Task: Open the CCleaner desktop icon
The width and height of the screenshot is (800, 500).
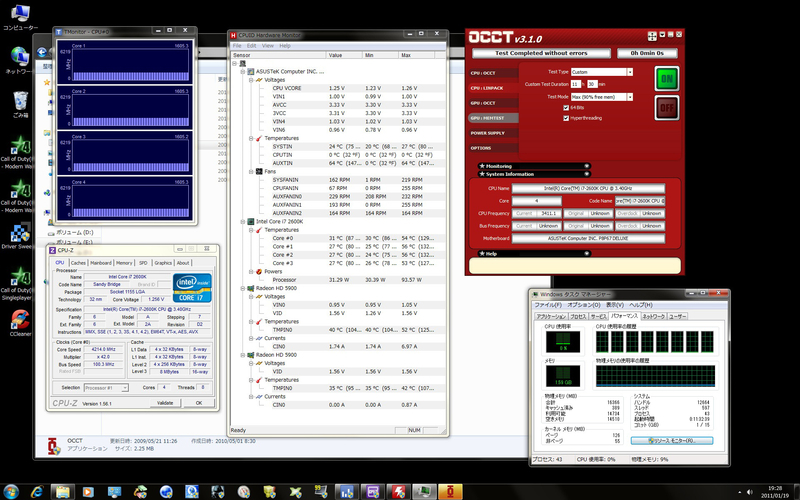Action: (20, 322)
